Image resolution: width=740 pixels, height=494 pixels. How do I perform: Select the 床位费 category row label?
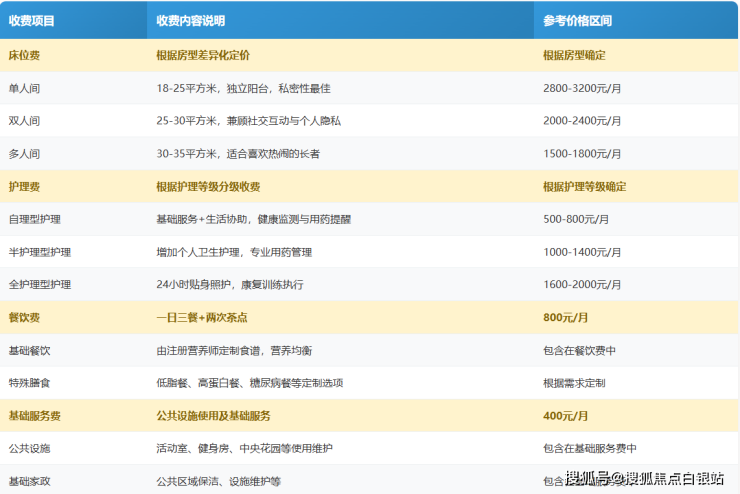click(x=24, y=56)
